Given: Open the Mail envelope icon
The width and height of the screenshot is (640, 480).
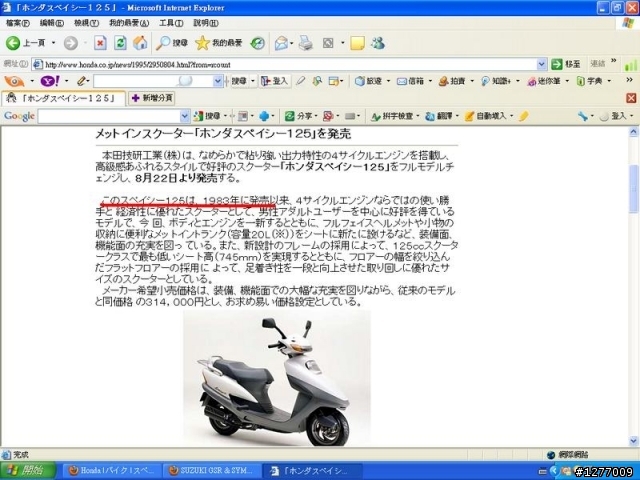Looking at the screenshot, I should coord(281,43).
